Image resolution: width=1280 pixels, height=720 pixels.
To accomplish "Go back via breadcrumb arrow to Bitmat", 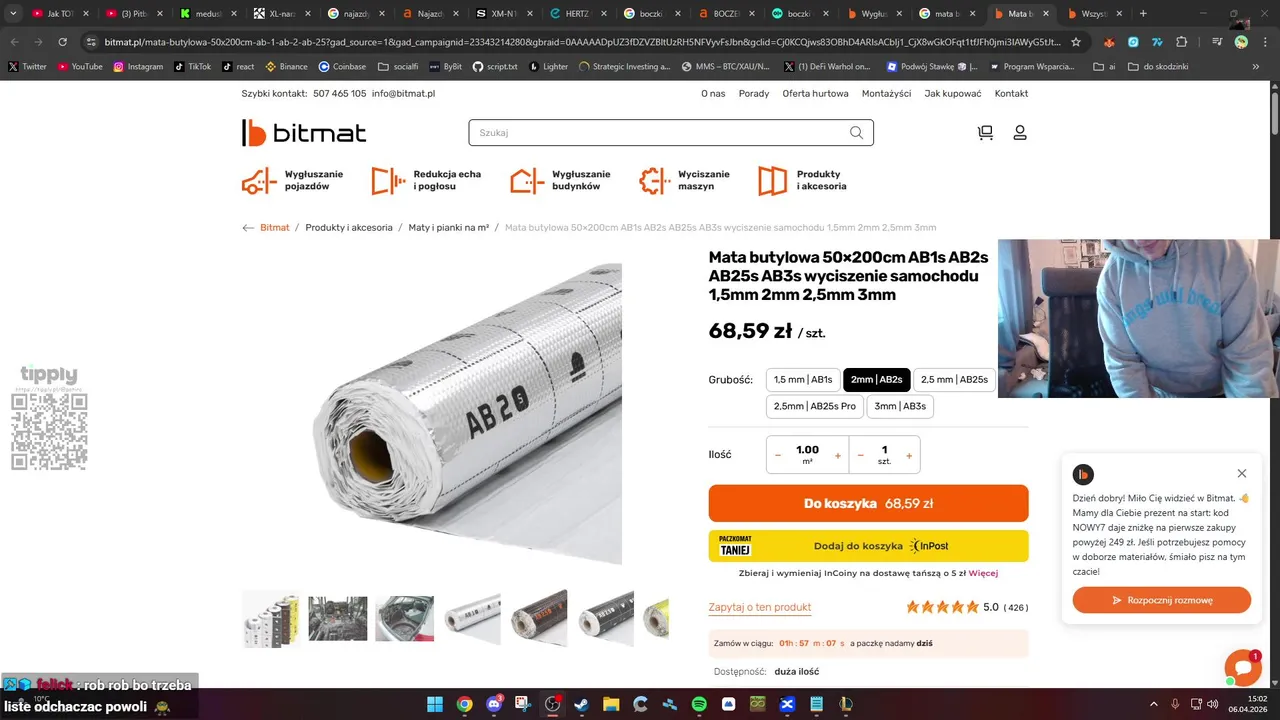I will (x=248, y=228).
